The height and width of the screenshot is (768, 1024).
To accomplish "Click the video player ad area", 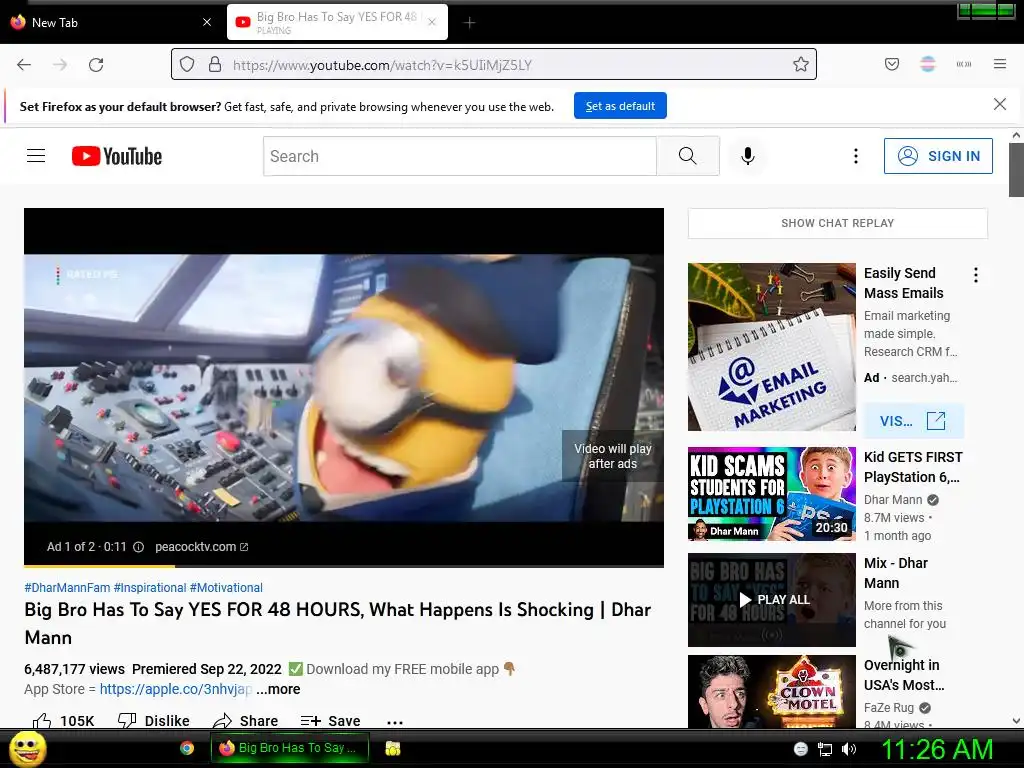I will click(x=344, y=387).
